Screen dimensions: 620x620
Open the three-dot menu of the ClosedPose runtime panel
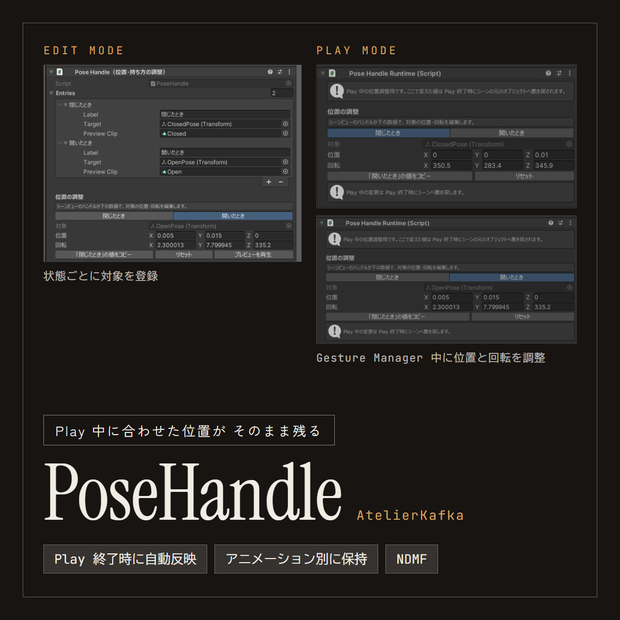pos(570,73)
